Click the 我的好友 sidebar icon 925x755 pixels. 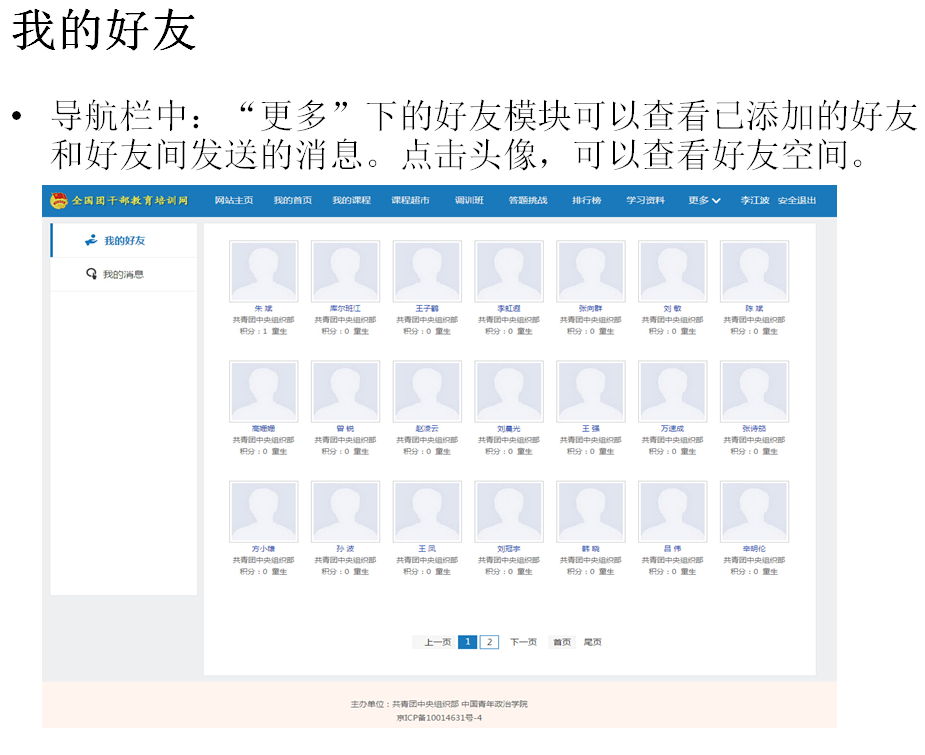(91, 240)
